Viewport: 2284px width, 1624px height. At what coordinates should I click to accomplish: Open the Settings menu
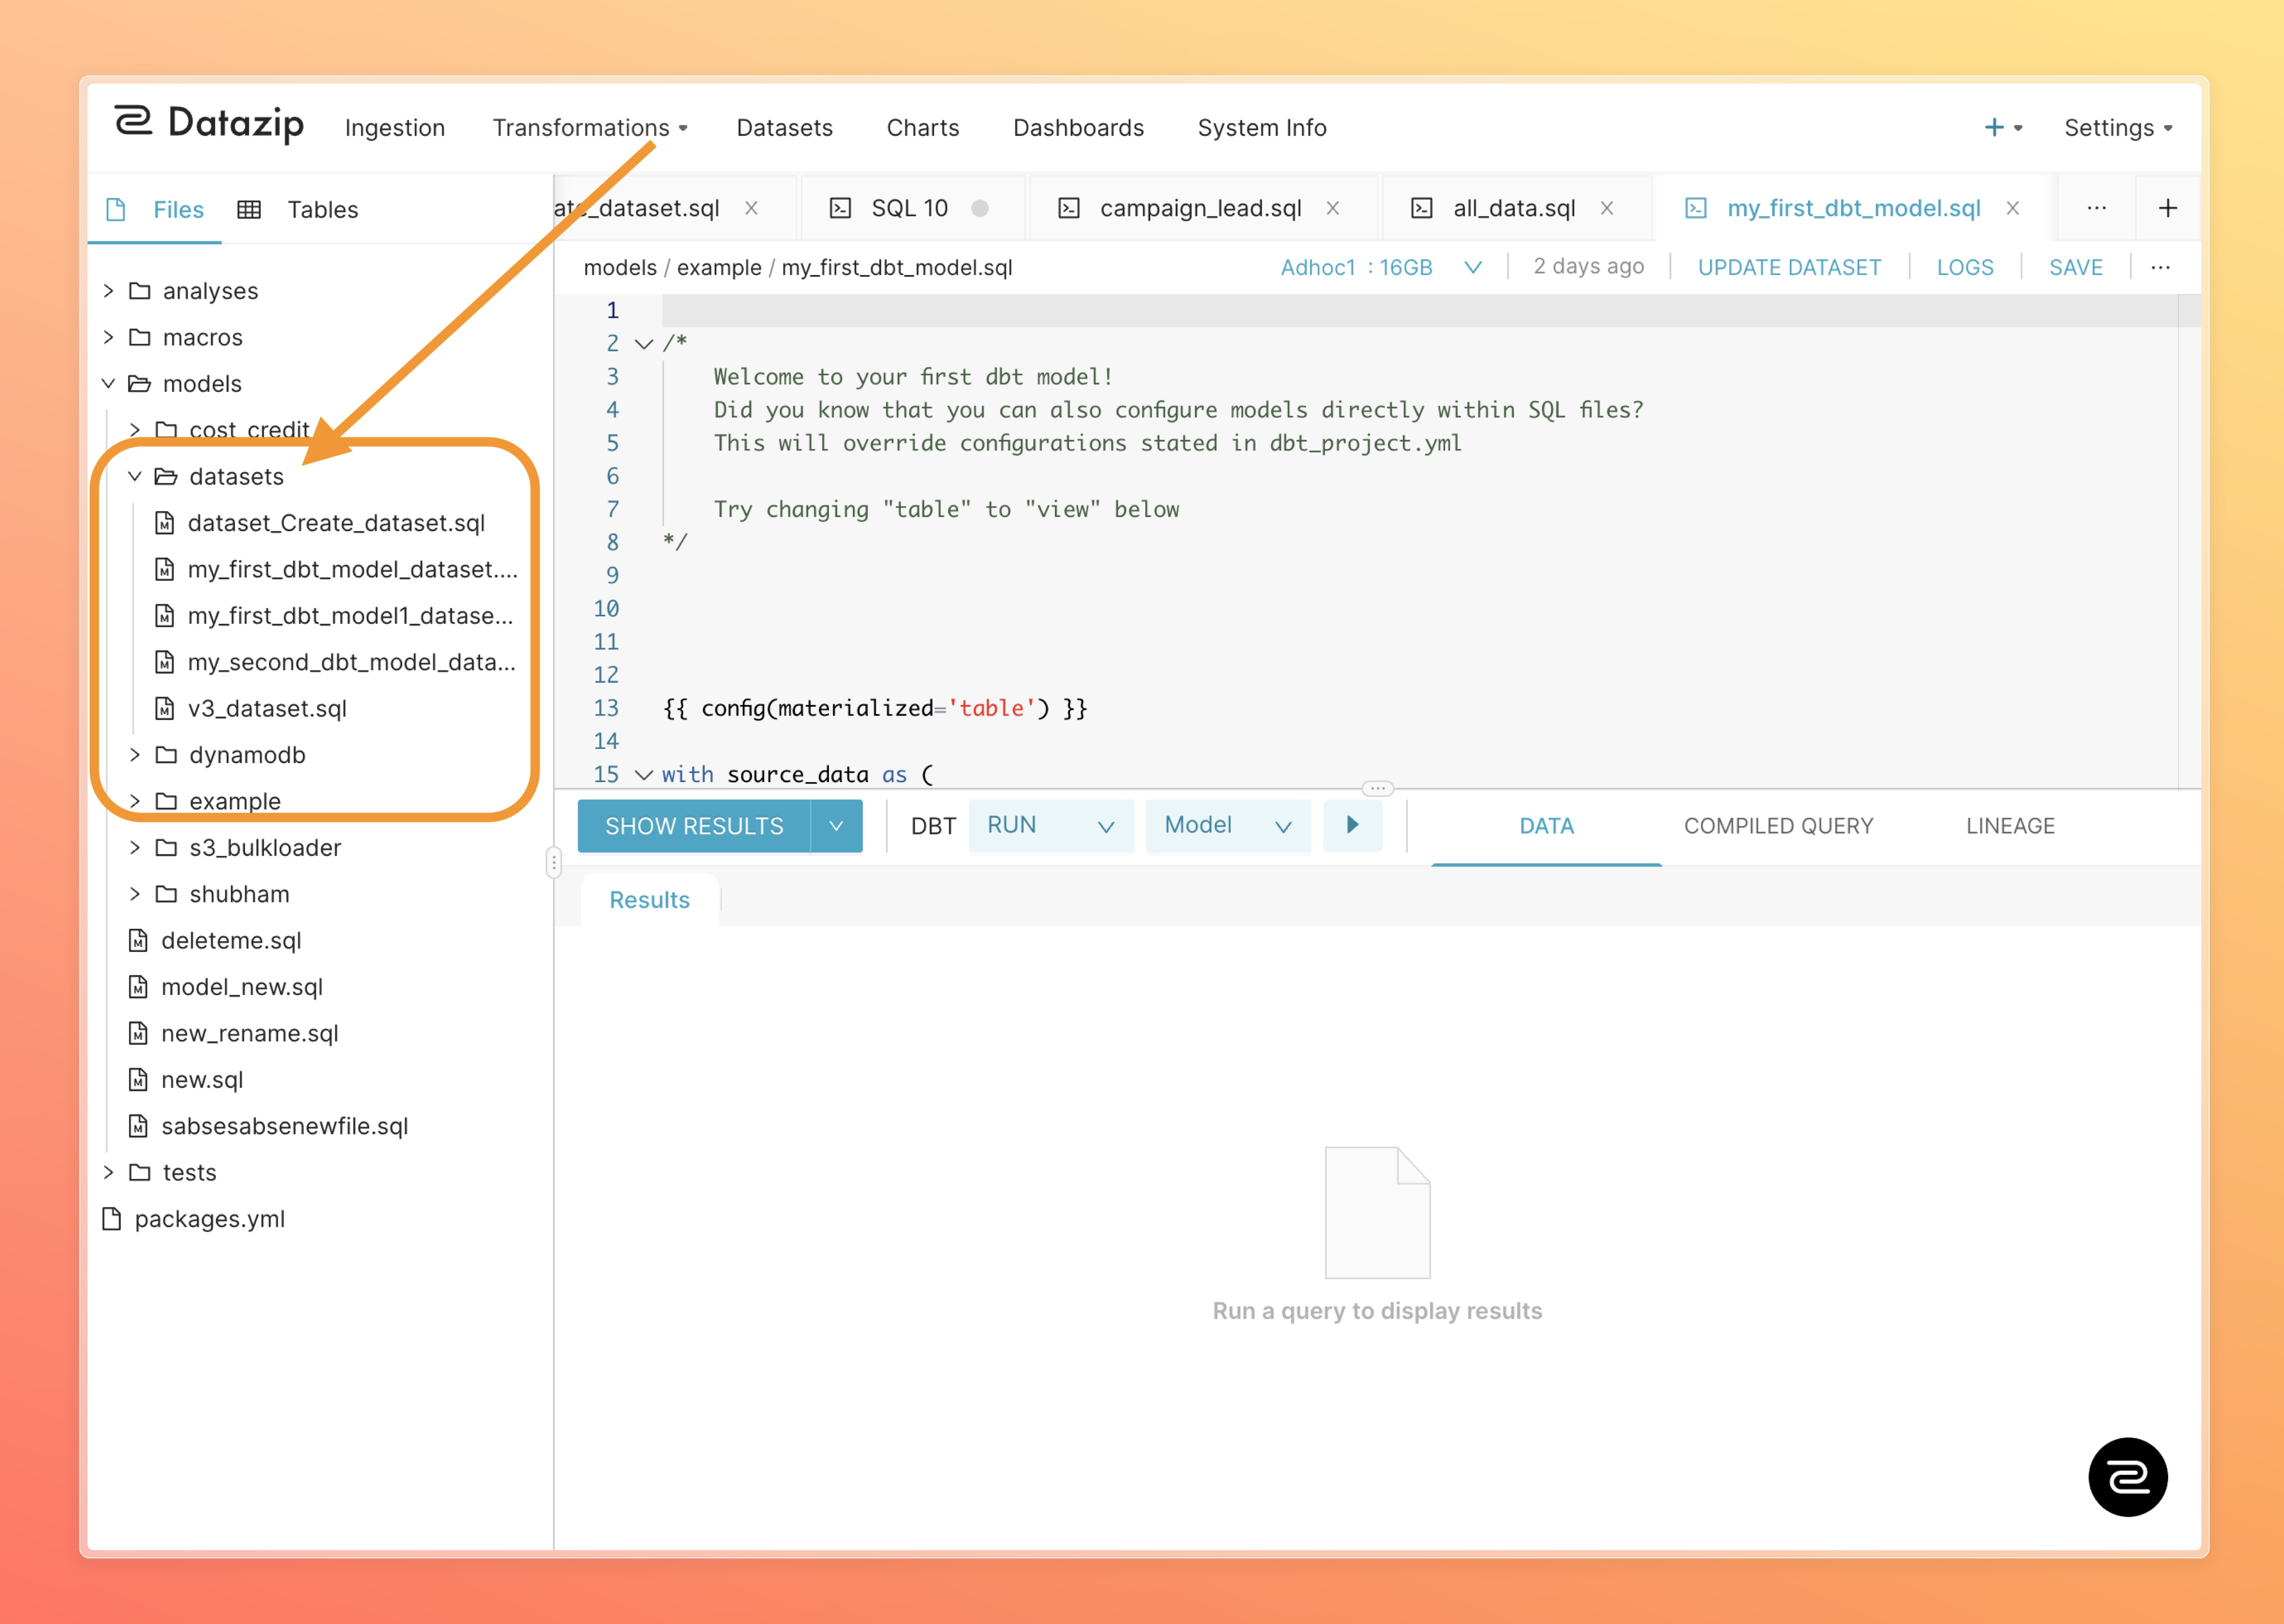[2118, 128]
